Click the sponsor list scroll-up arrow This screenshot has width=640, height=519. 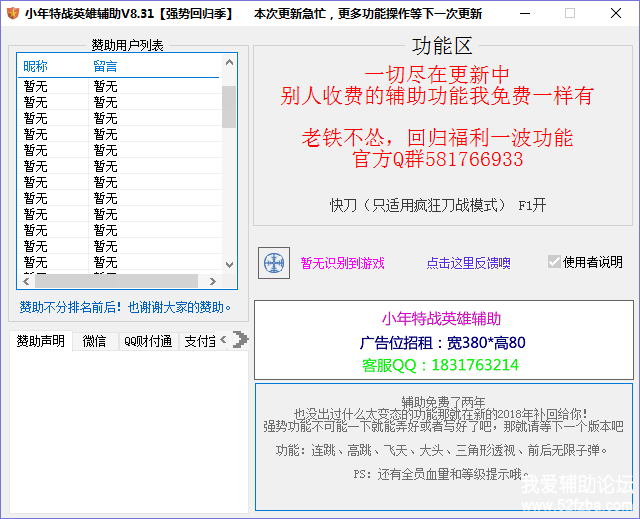tap(229, 63)
